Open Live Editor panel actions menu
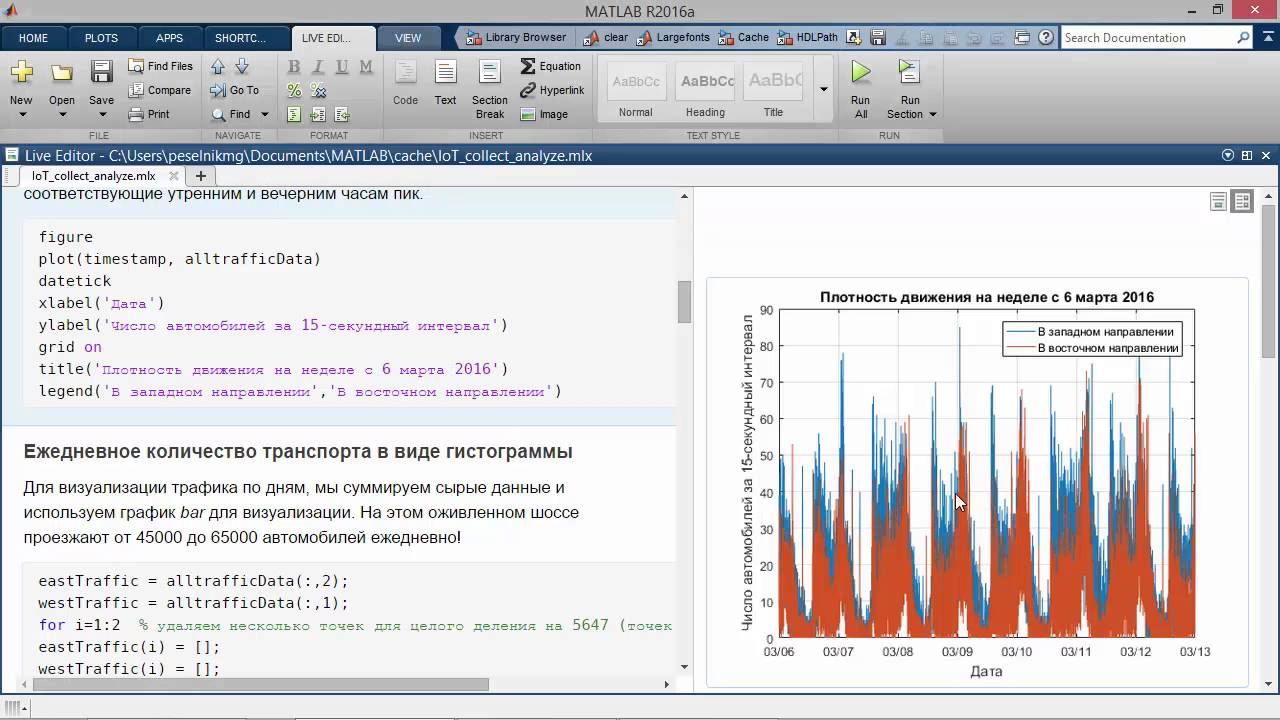 1228,156
